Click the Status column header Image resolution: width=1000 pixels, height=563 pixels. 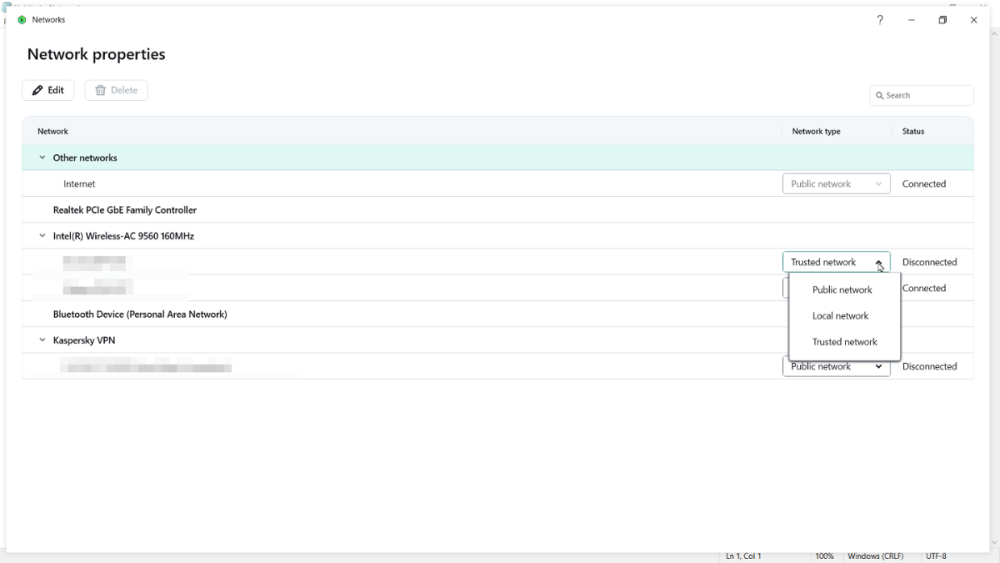[913, 131]
